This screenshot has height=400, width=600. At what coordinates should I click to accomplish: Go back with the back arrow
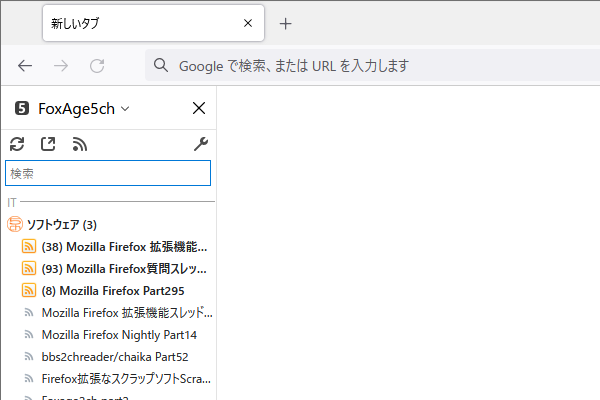(x=25, y=66)
